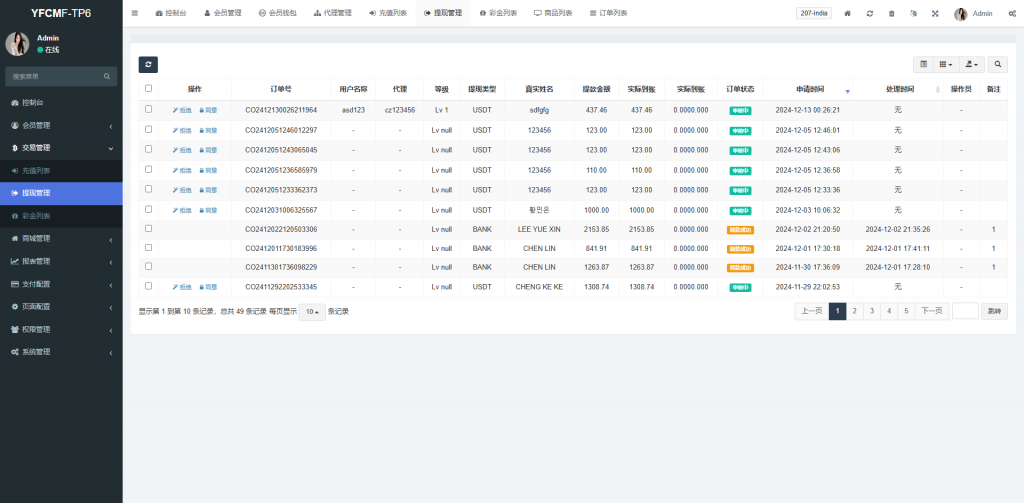1024x503 pixels.
Task: Click 拒绝 for the asd123 withdrawal
Action: click(x=182, y=110)
